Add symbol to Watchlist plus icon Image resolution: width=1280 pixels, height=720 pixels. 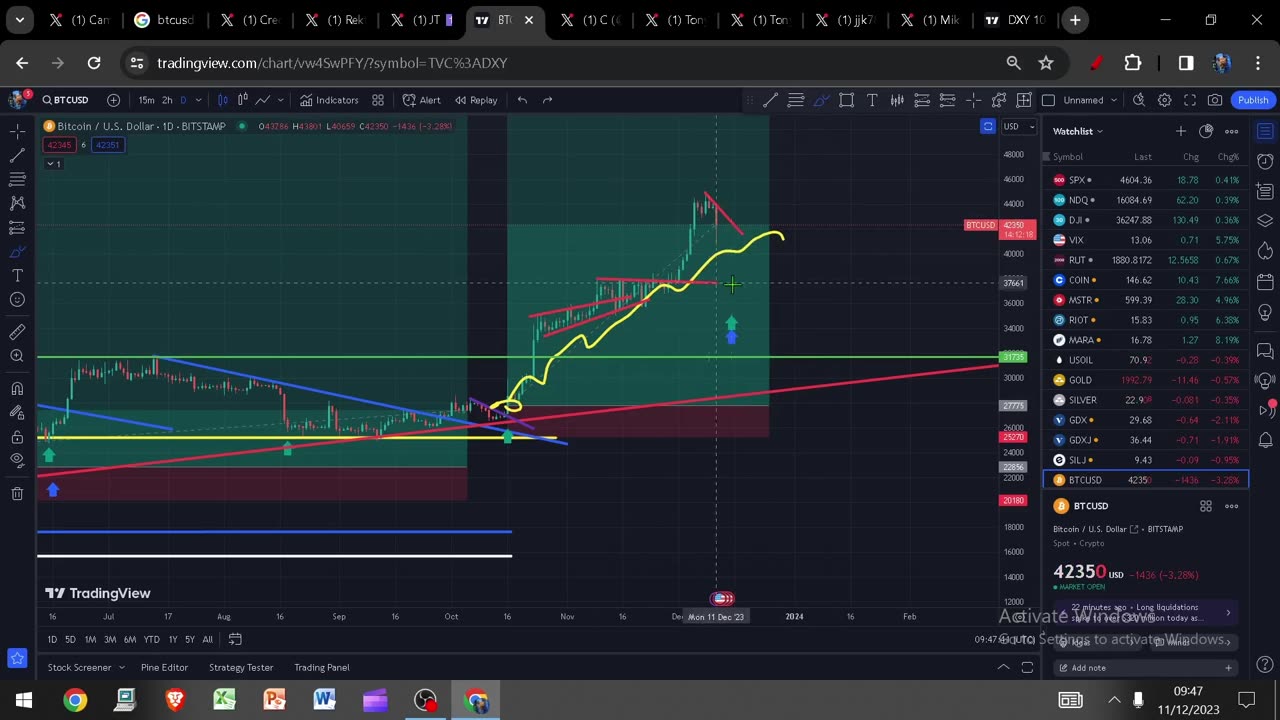coord(1181,131)
